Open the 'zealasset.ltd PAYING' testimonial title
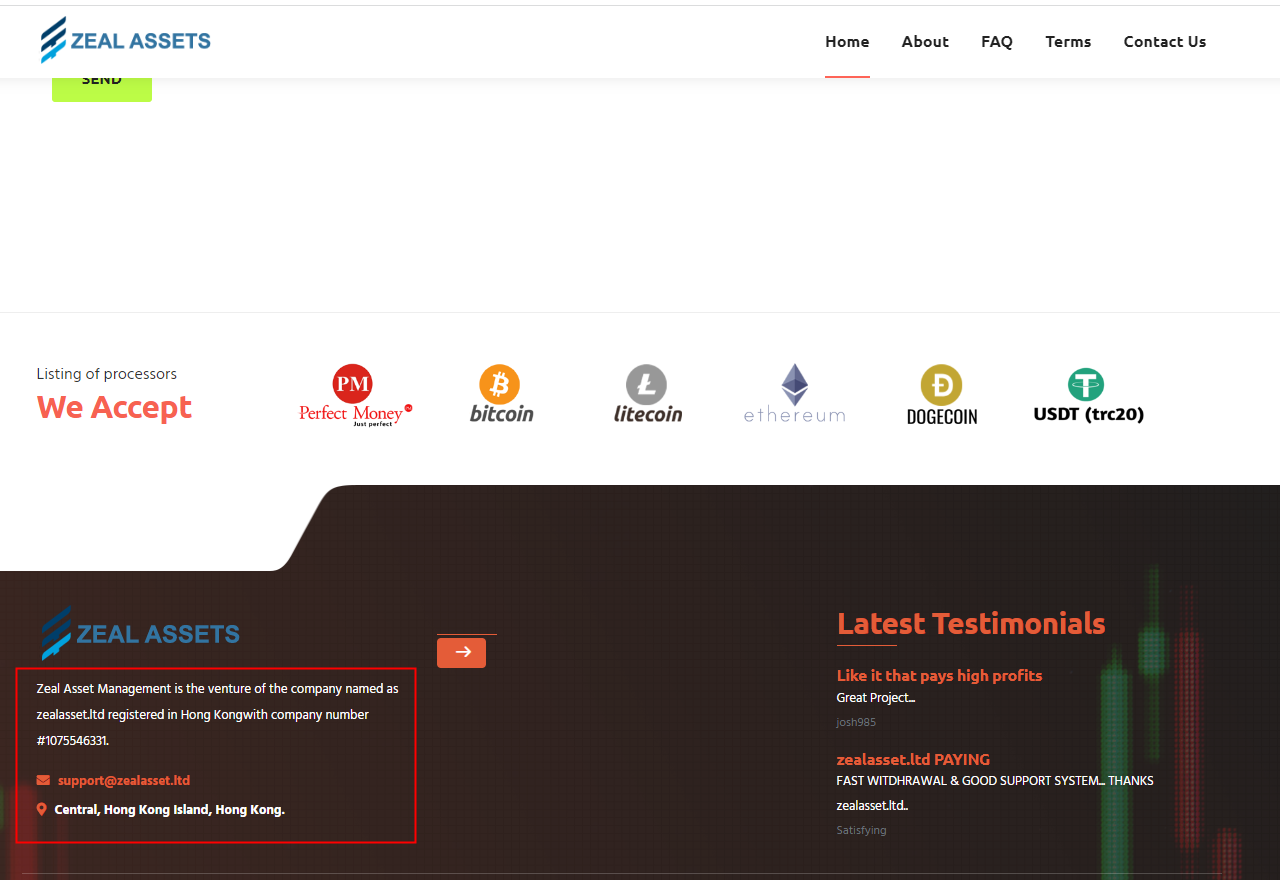The width and height of the screenshot is (1280, 880). (x=913, y=760)
